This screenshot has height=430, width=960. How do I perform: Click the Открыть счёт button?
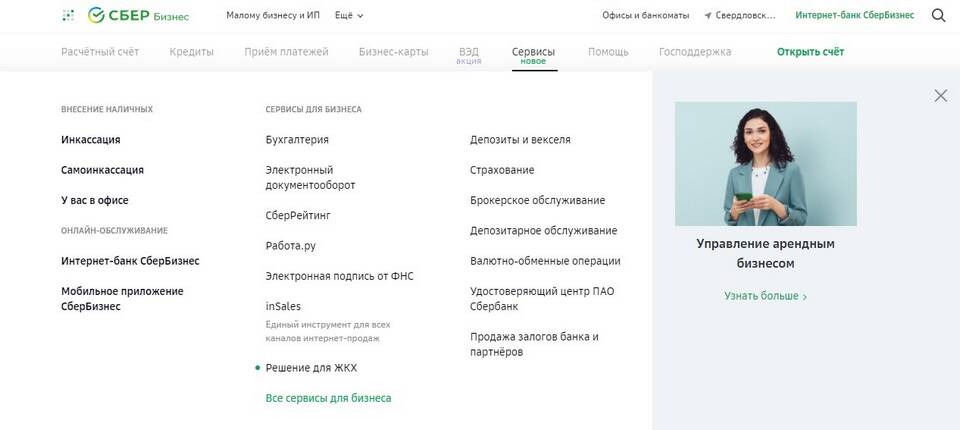point(811,52)
